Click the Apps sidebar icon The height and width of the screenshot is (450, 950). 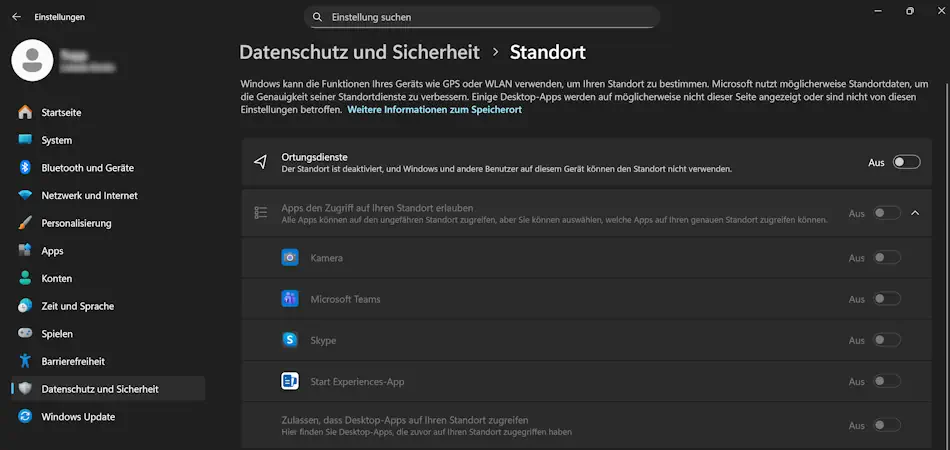tap(25, 251)
